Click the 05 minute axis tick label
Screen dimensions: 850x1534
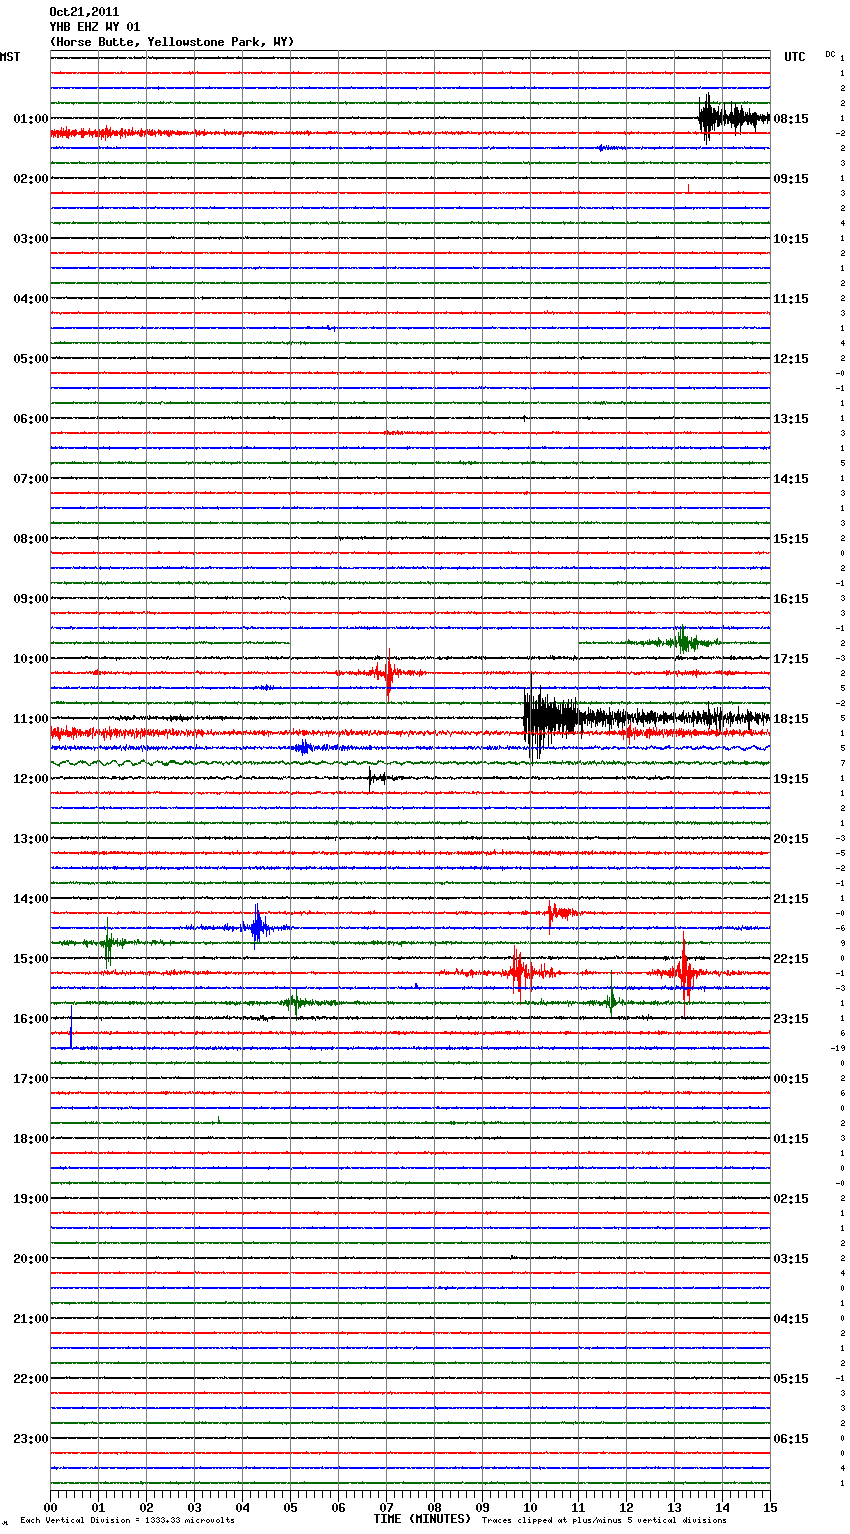pos(290,1508)
